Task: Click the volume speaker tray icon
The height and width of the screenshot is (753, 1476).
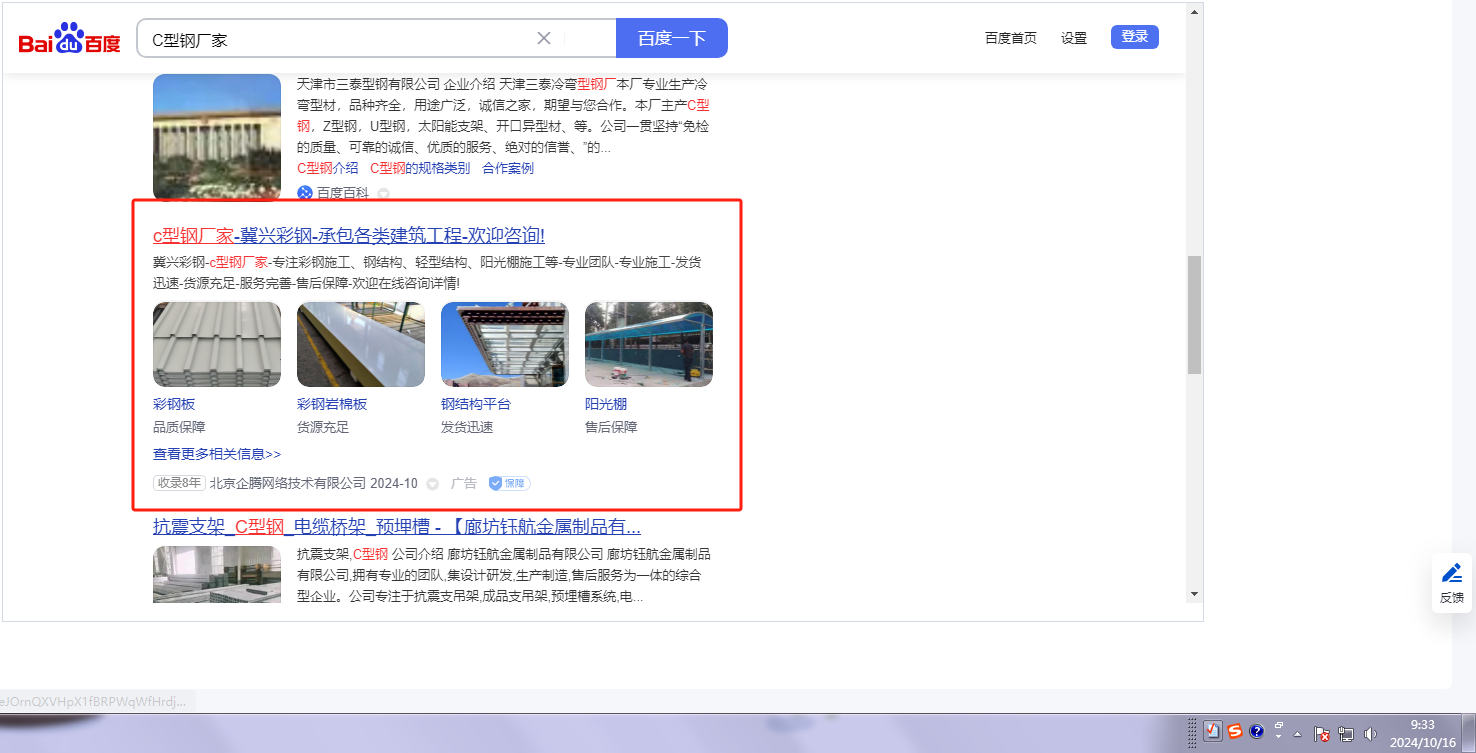Action: click(1370, 732)
